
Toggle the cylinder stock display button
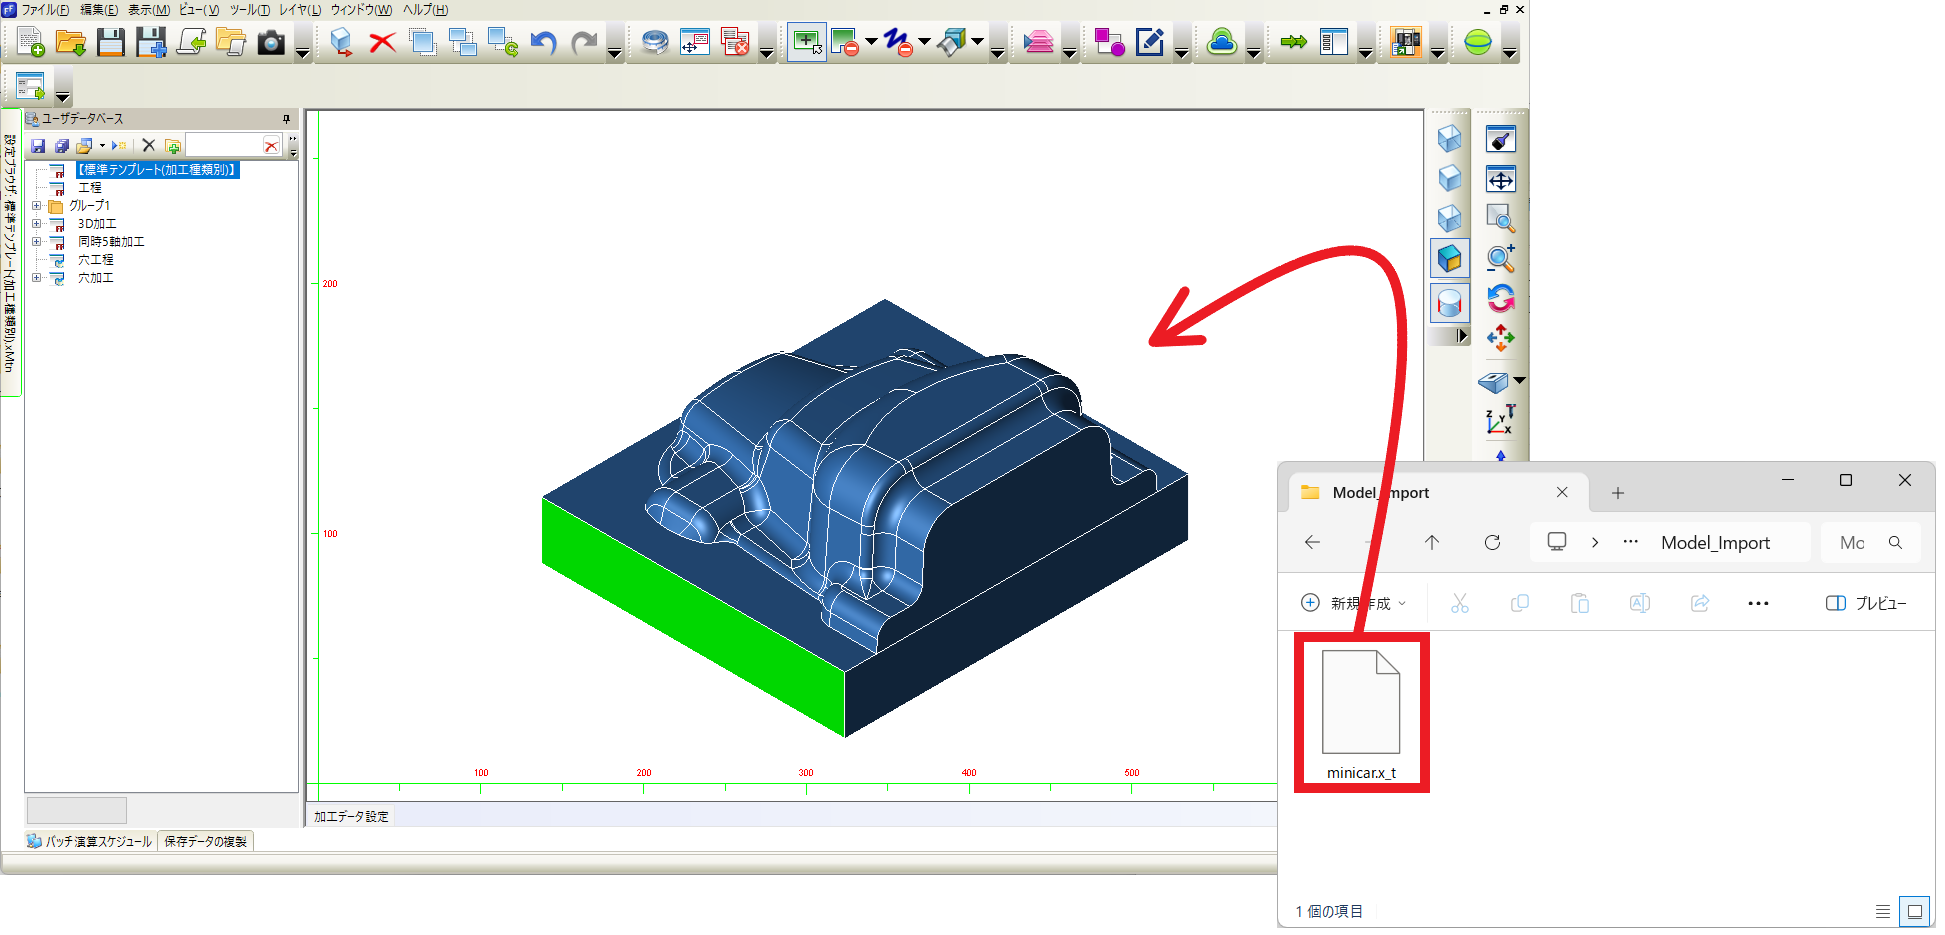(x=1449, y=303)
